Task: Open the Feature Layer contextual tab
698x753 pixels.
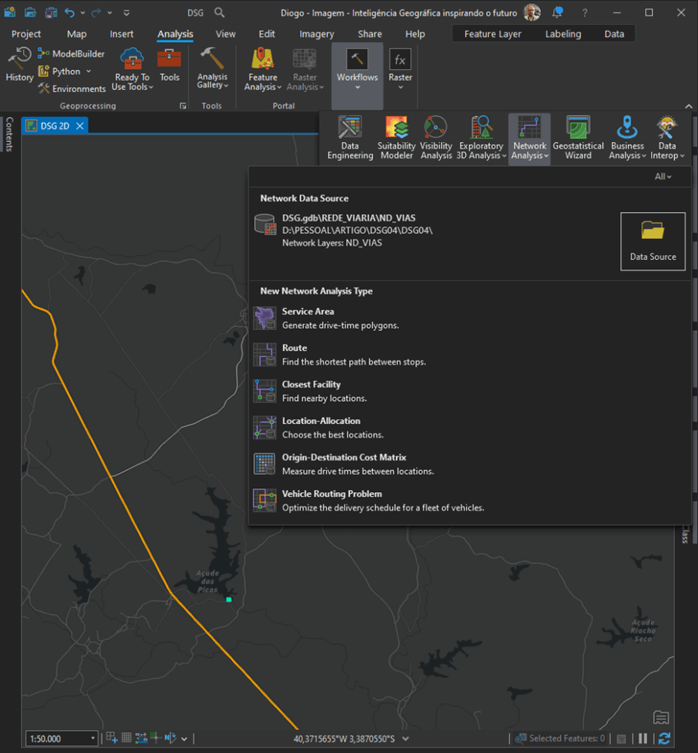Action: [493, 34]
